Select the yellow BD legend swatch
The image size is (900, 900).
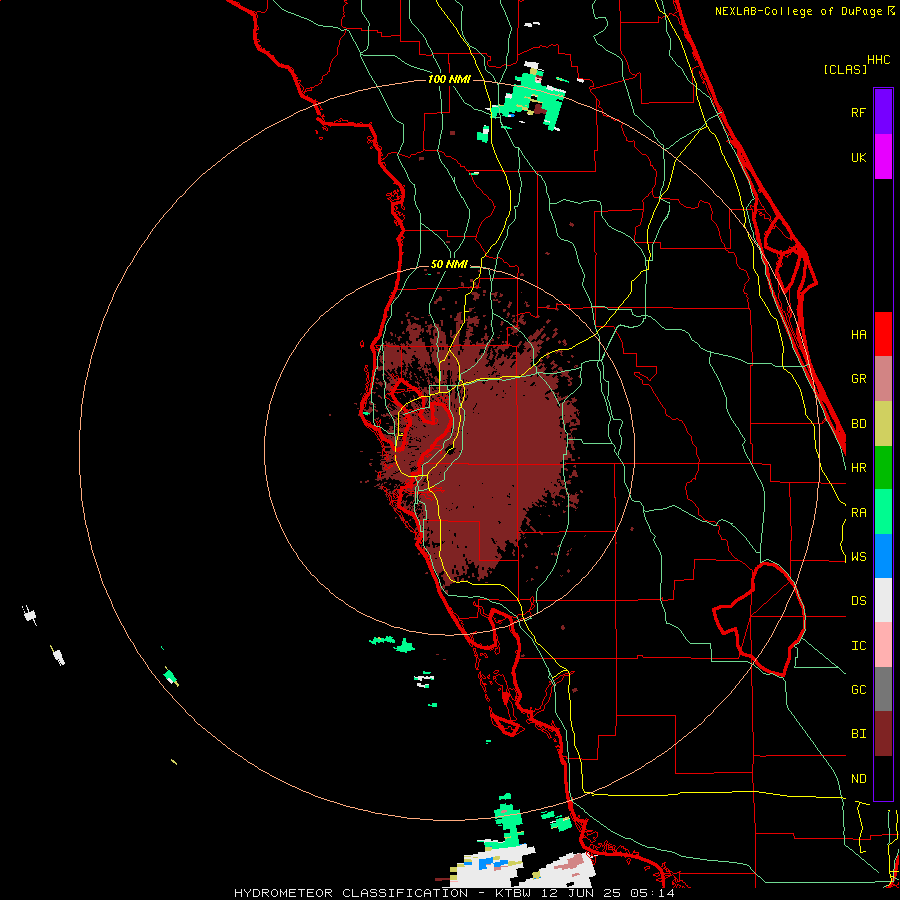[883, 423]
